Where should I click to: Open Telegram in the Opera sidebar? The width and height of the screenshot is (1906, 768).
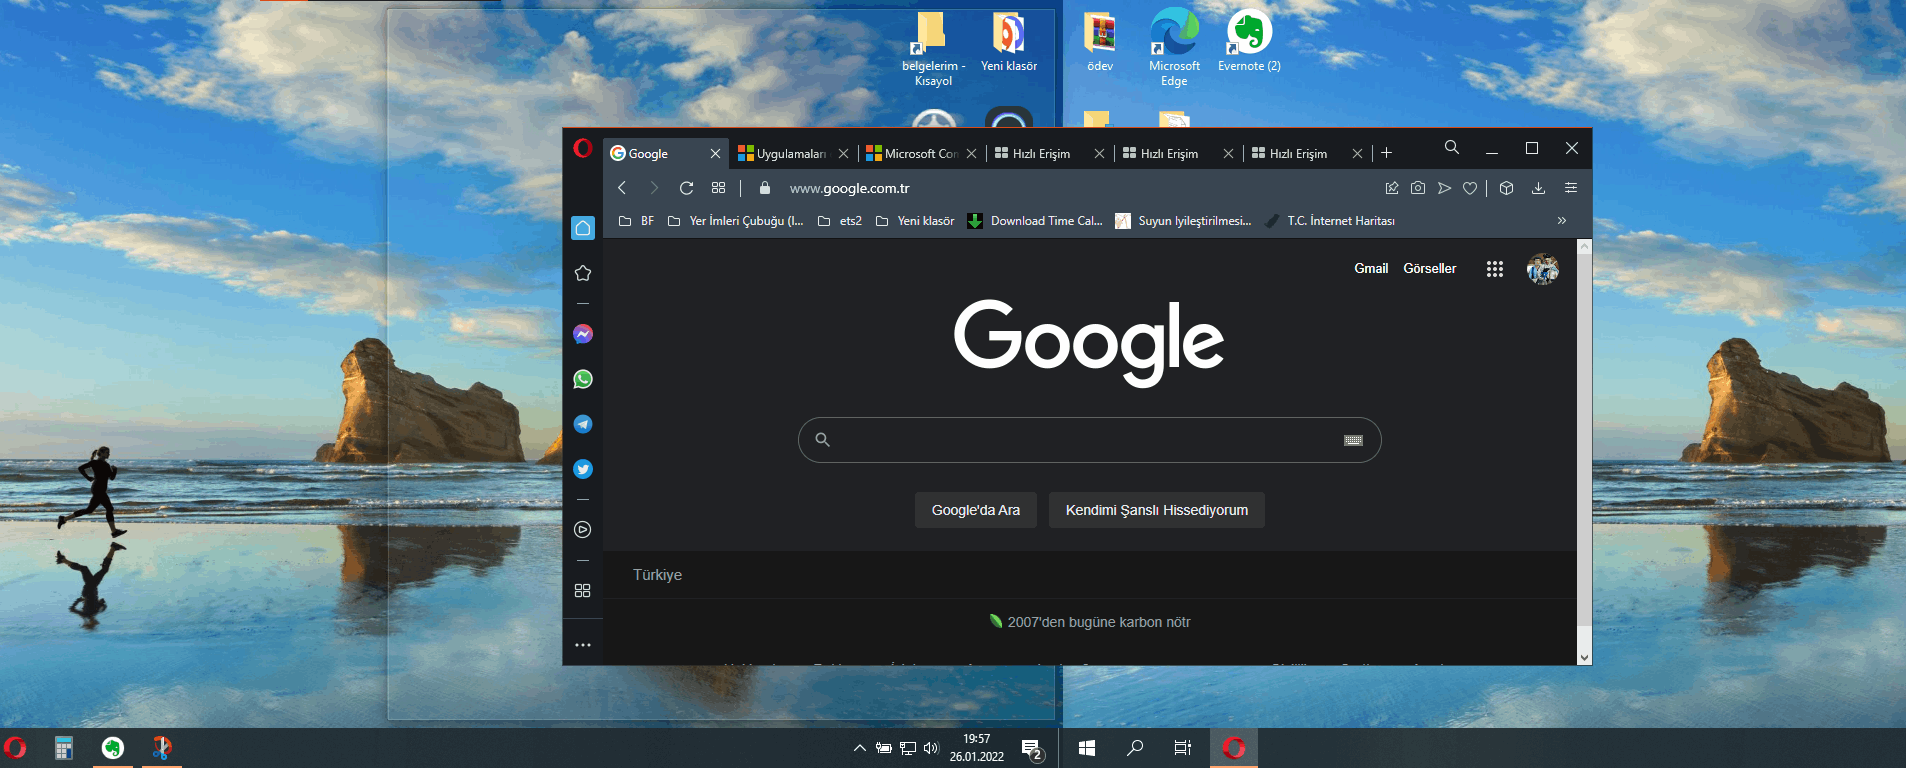[x=583, y=424]
